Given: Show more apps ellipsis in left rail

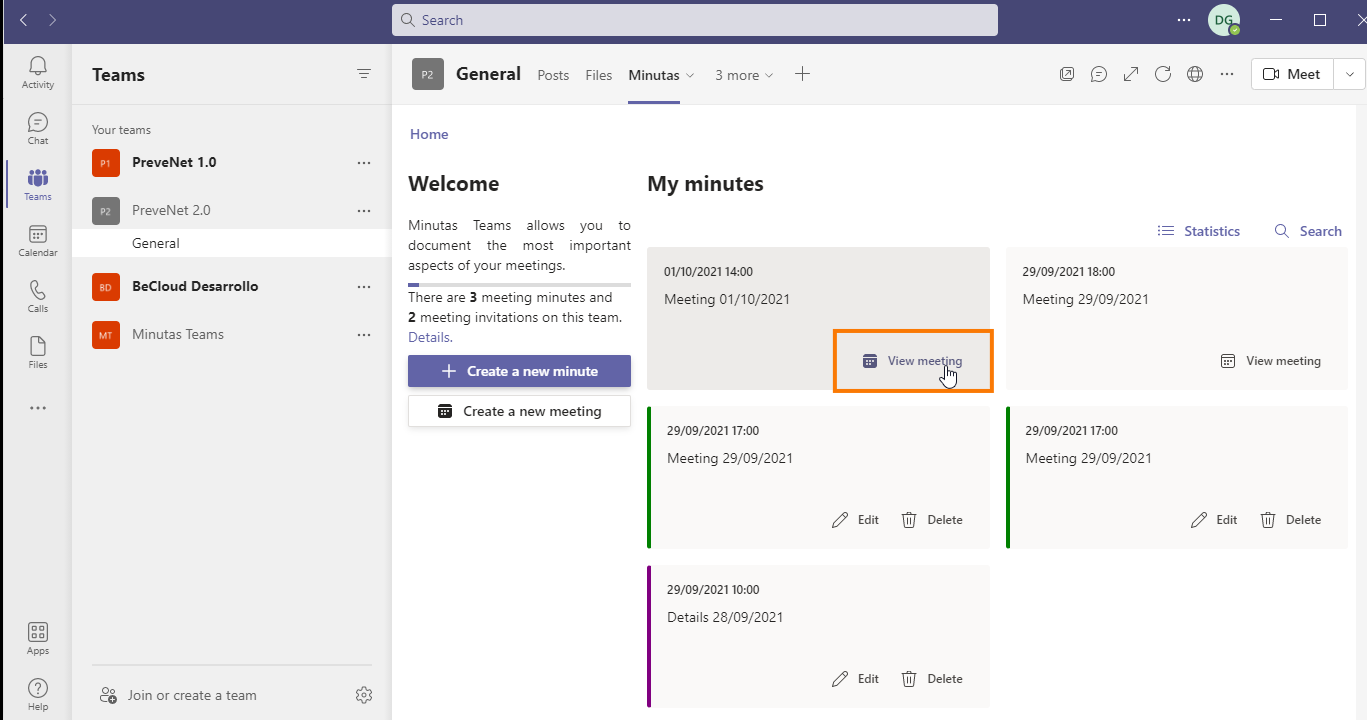Looking at the screenshot, I should pos(38,408).
